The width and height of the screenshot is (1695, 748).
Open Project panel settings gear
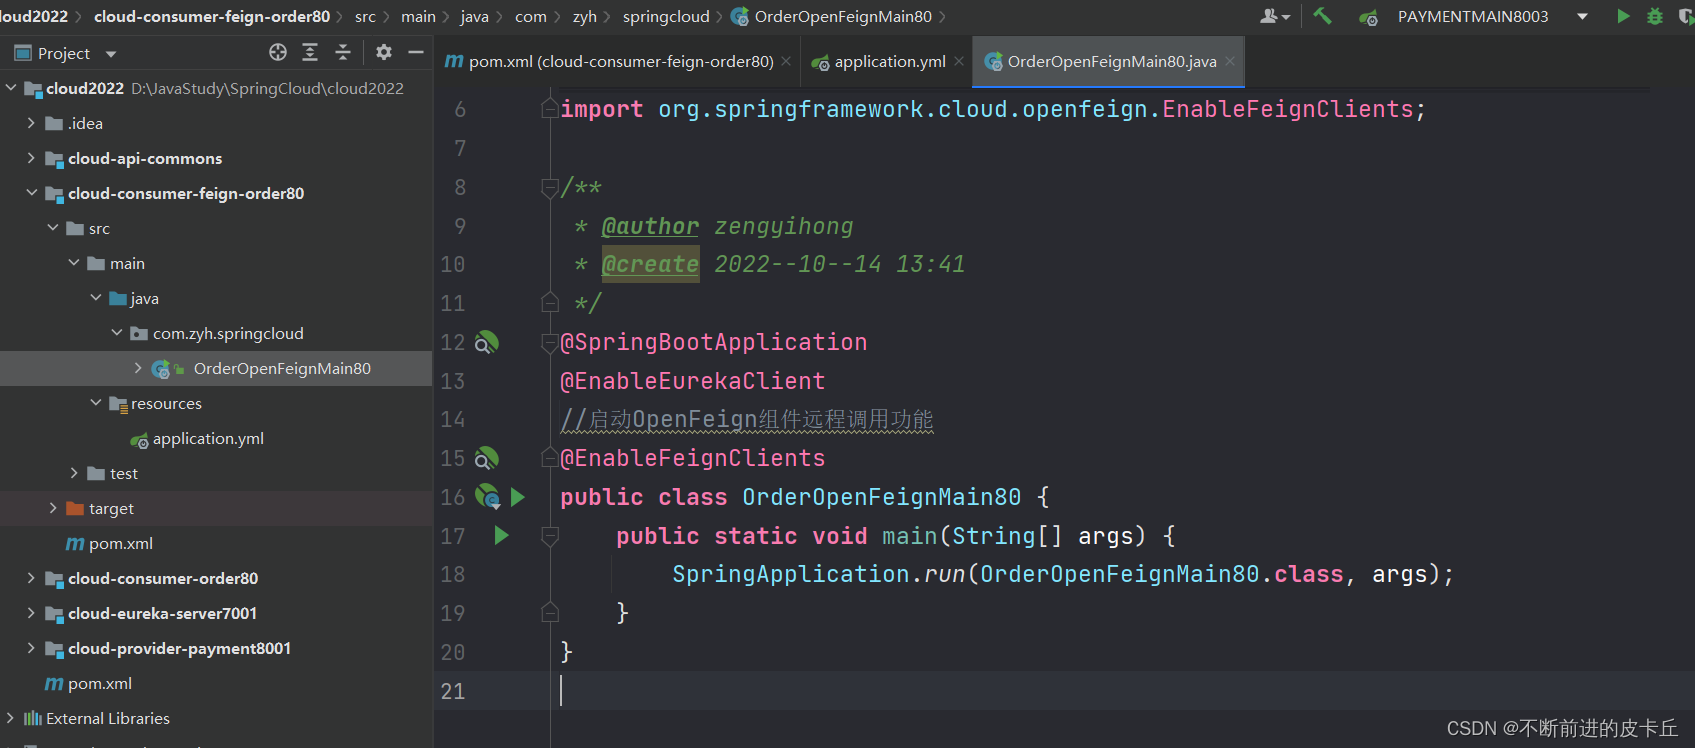pos(384,52)
